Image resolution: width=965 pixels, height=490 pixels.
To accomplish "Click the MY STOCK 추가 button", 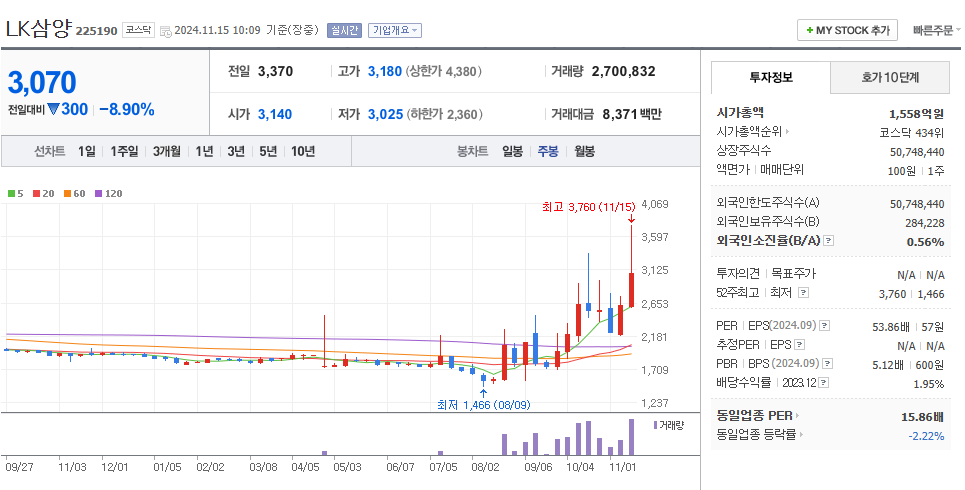I will [847, 30].
